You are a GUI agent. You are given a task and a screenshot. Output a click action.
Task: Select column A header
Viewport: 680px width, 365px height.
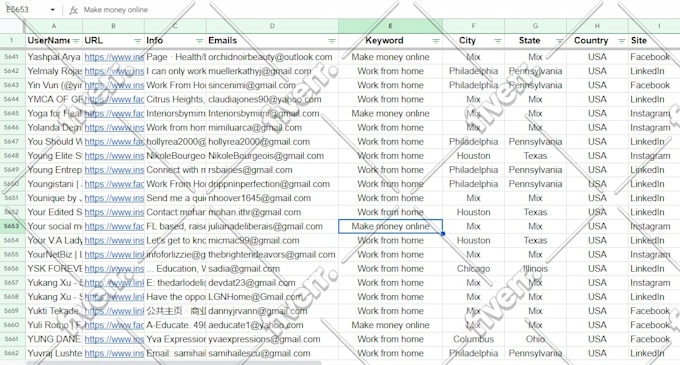tap(54, 26)
